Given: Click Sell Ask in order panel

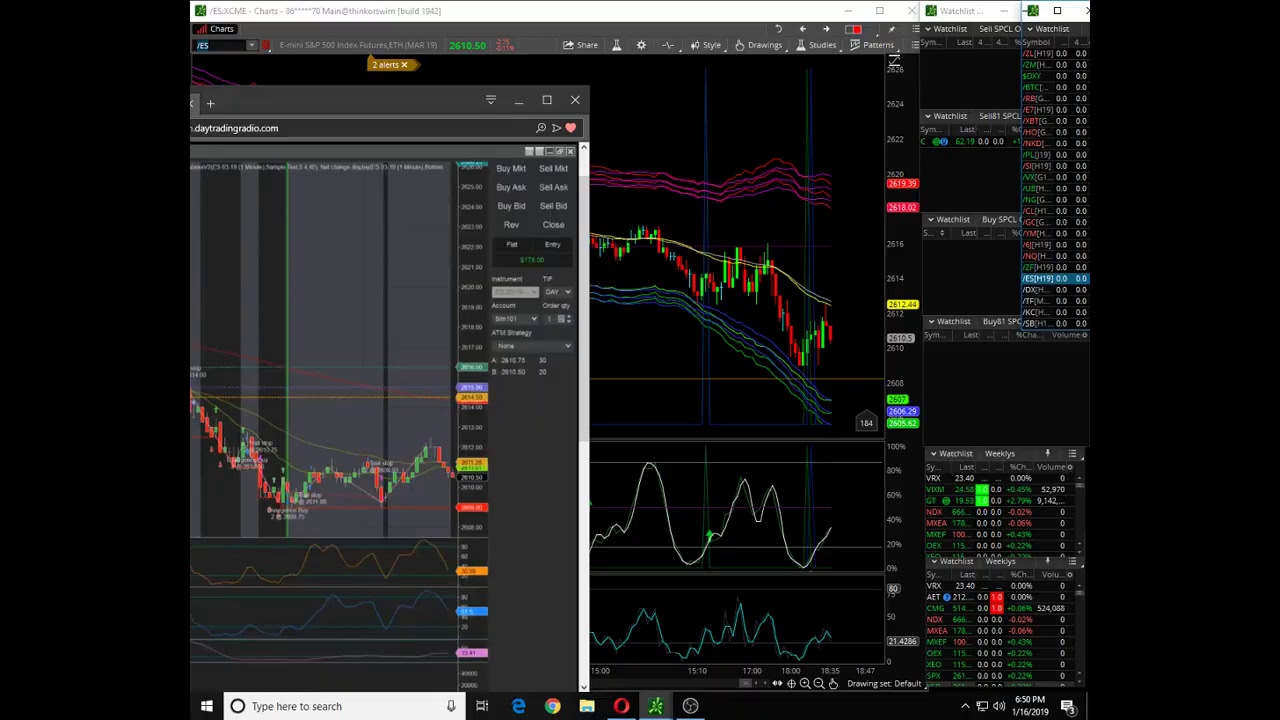Looking at the screenshot, I should [x=553, y=187].
